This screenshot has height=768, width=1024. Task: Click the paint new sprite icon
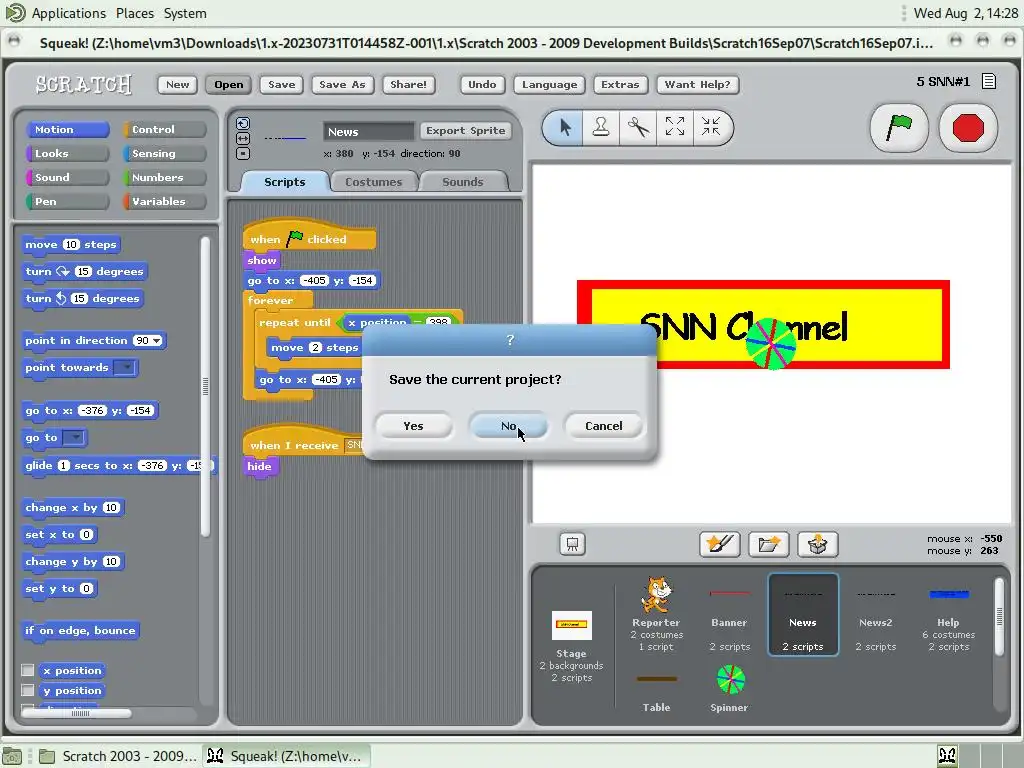coord(720,544)
